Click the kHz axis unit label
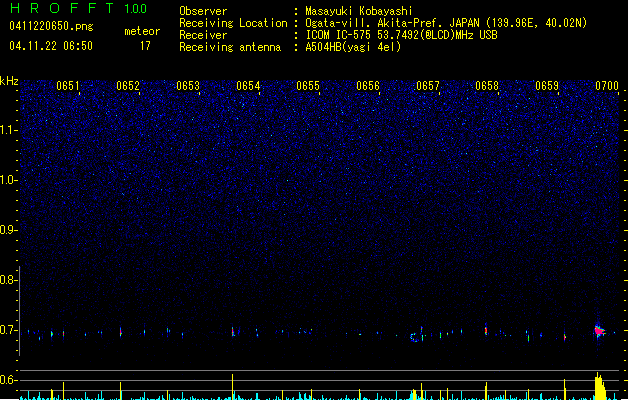The image size is (629, 400). (x=9, y=81)
